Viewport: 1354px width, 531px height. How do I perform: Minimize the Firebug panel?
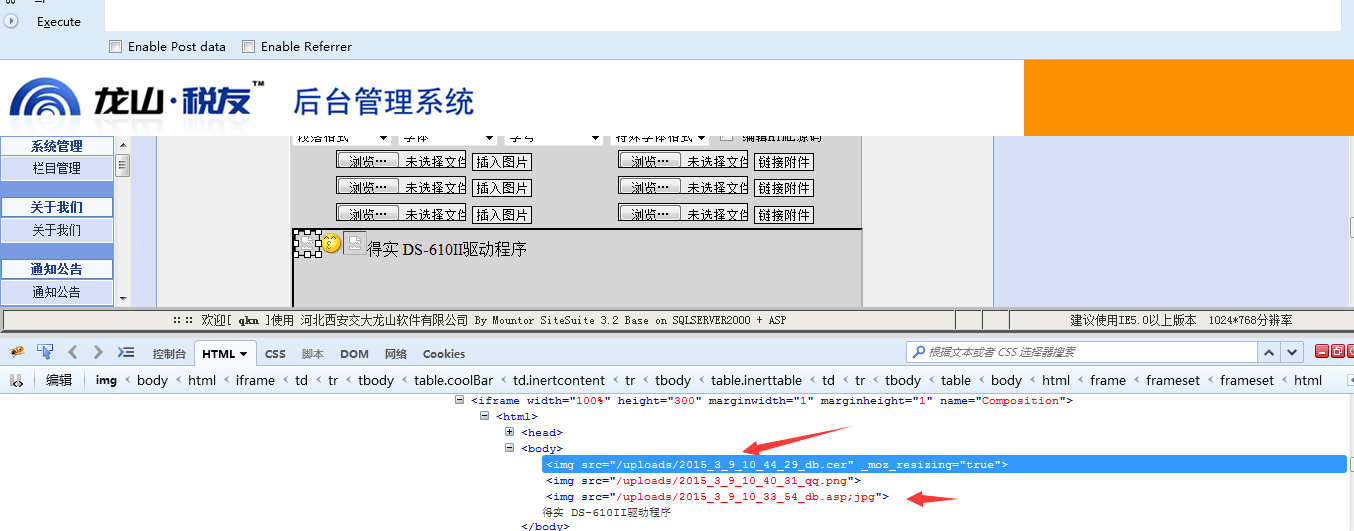point(1322,351)
